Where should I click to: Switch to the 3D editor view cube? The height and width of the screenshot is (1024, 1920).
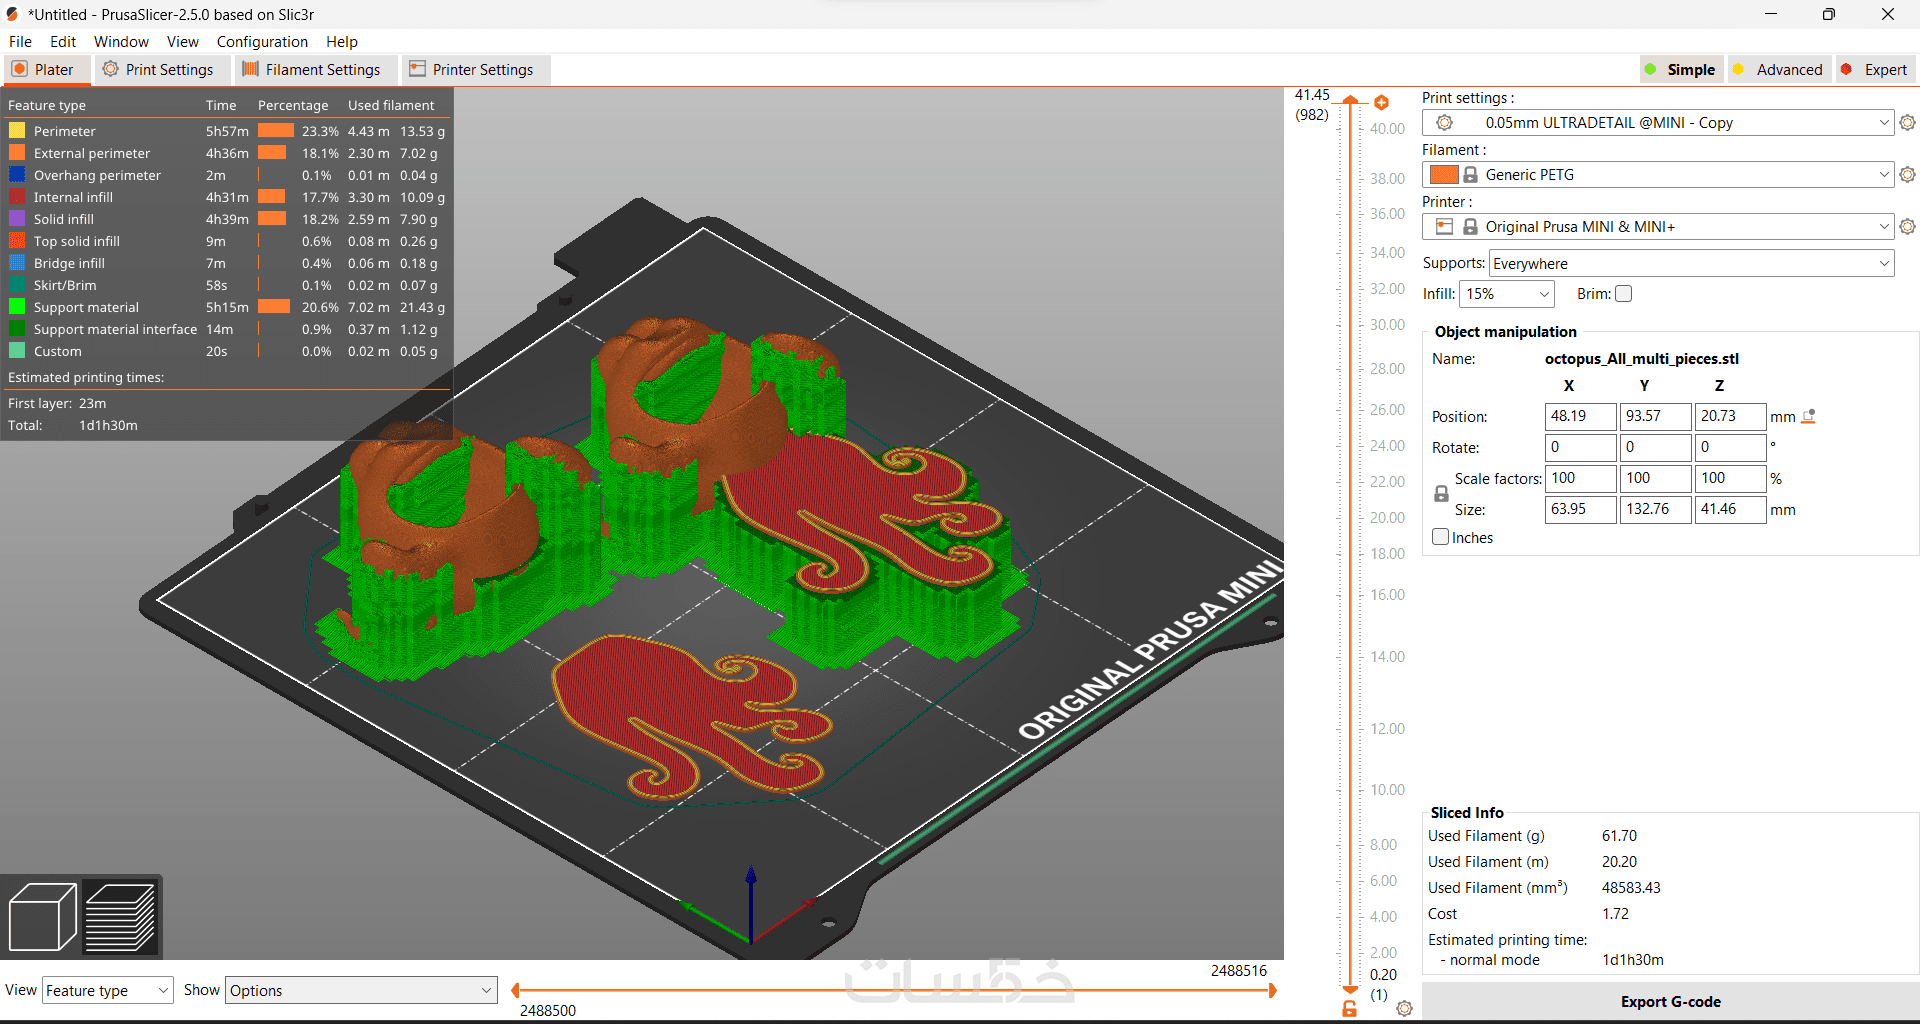point(42,916)
